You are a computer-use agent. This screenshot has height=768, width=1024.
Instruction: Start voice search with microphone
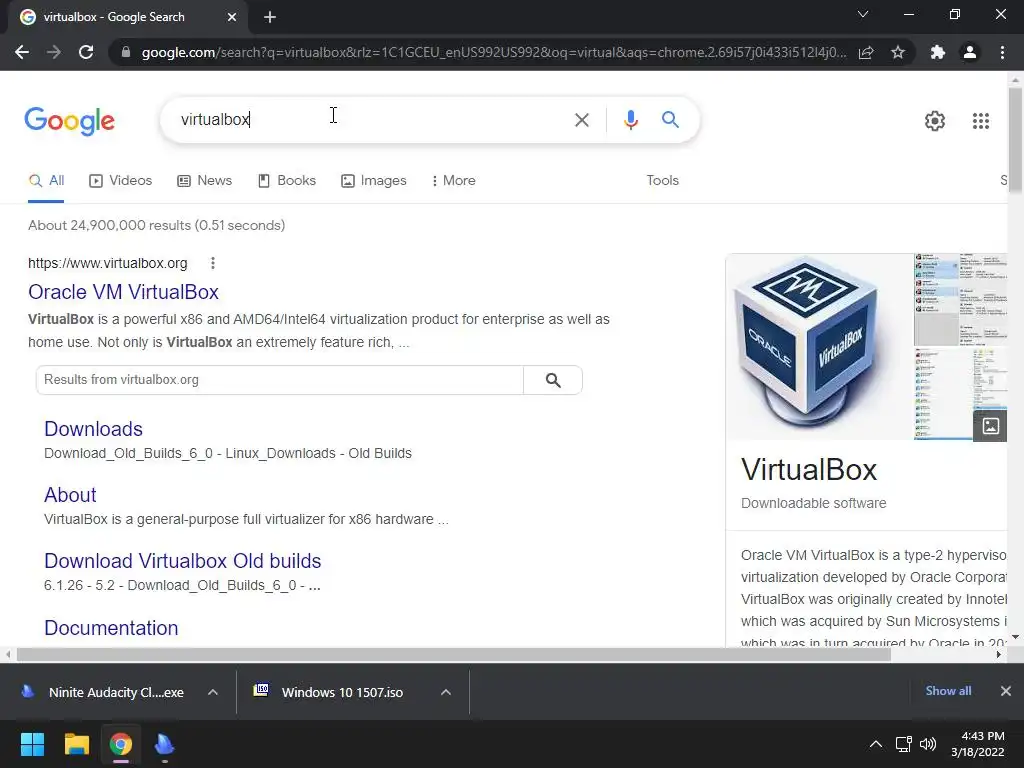point(630,120)
